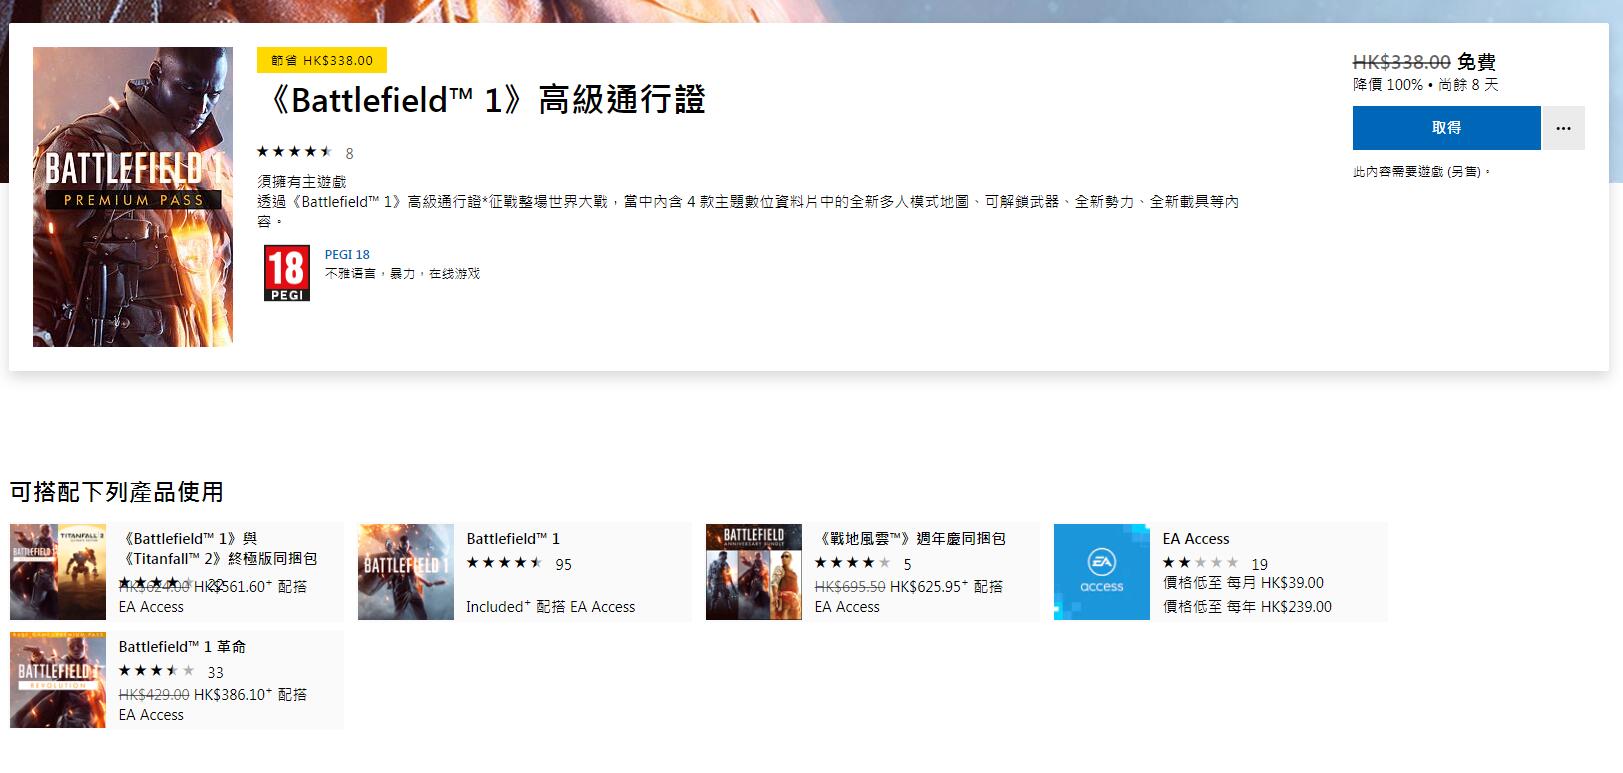Click the star rating of Battlefield™ 1 with 95 reviews
This screenshot has height=773, width=1623.
[x=504, y=563]
